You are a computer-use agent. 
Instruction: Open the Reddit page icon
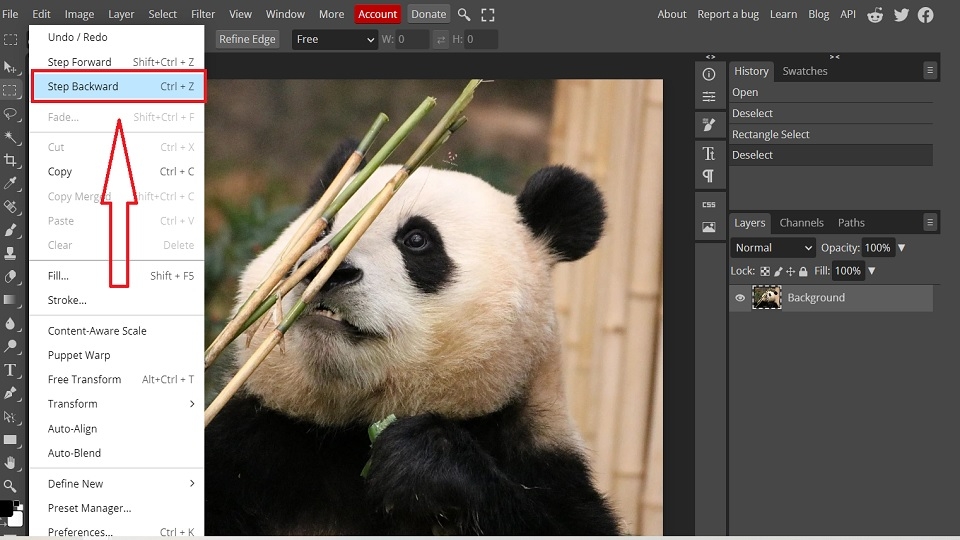click(876, 15)
